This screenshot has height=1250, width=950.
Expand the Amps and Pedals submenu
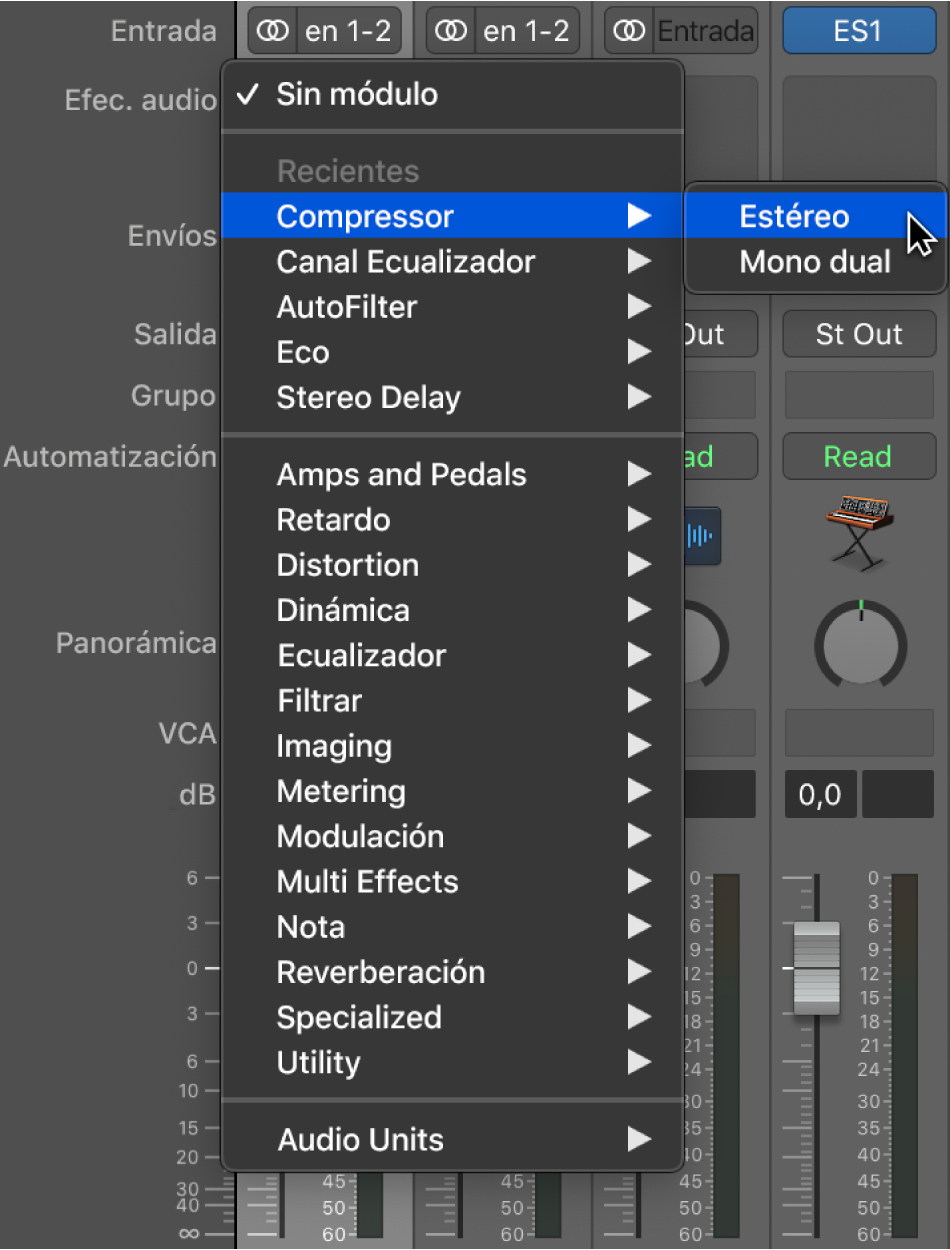click(401, 475)
